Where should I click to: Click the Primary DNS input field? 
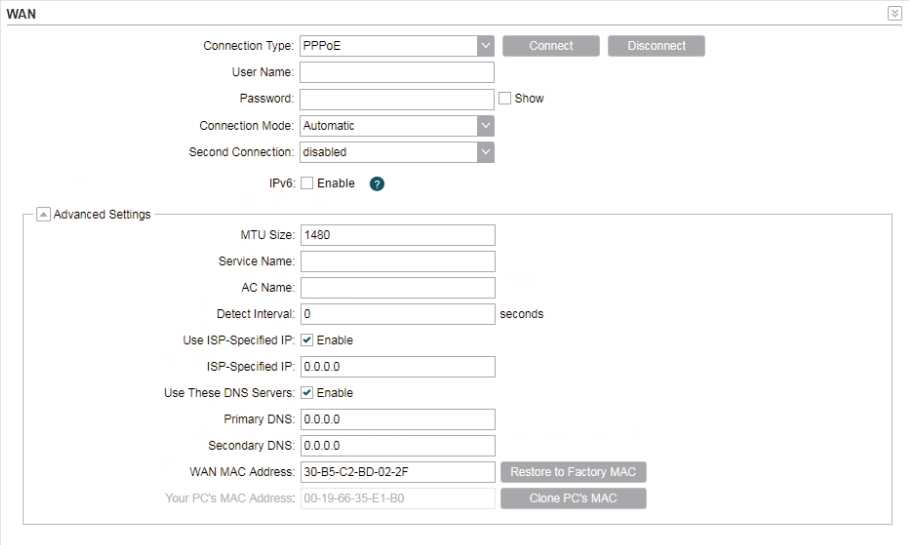coord(397,419)
